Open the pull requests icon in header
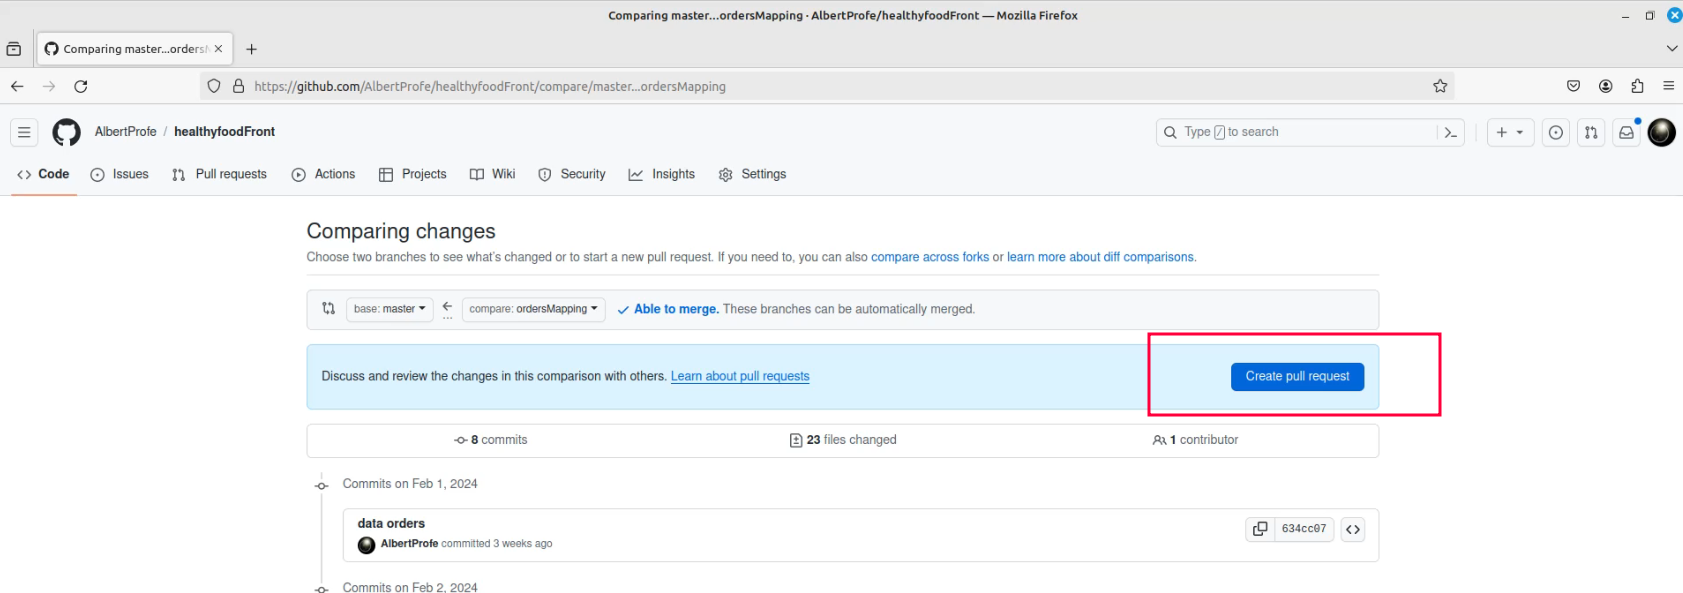This screenshot has height=593, width=1683. tap(1591, 132)
